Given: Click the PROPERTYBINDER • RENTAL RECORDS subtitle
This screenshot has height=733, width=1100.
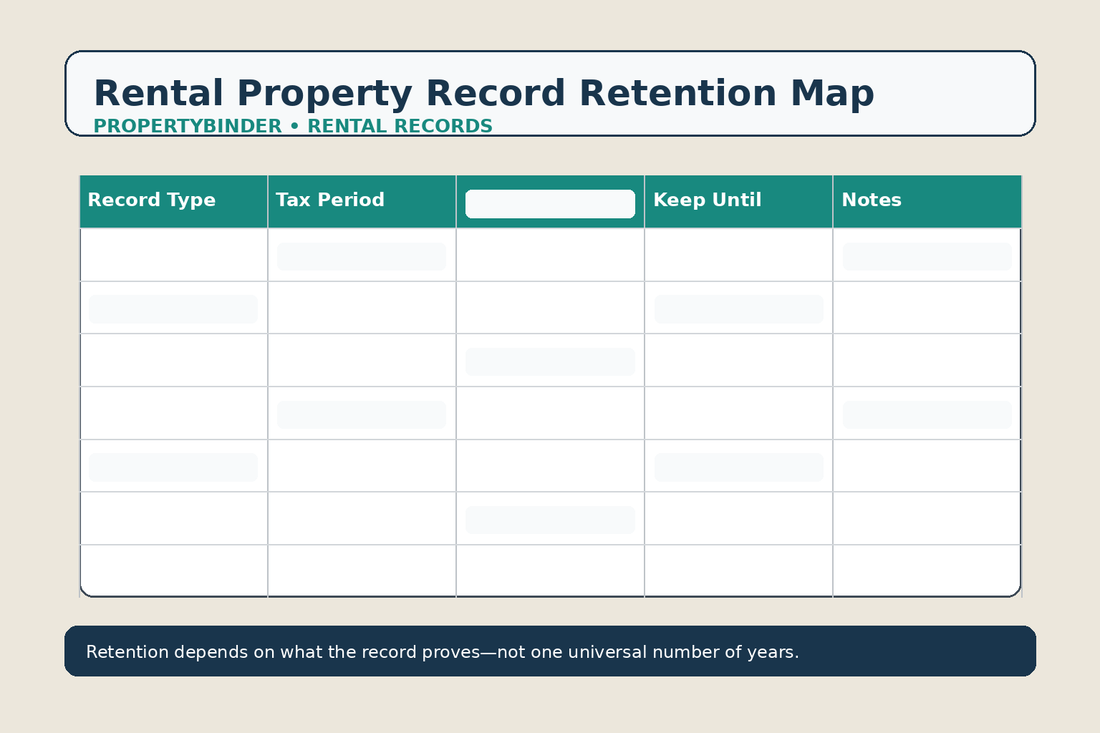Looking at the screenshot, I should (293, 126).
